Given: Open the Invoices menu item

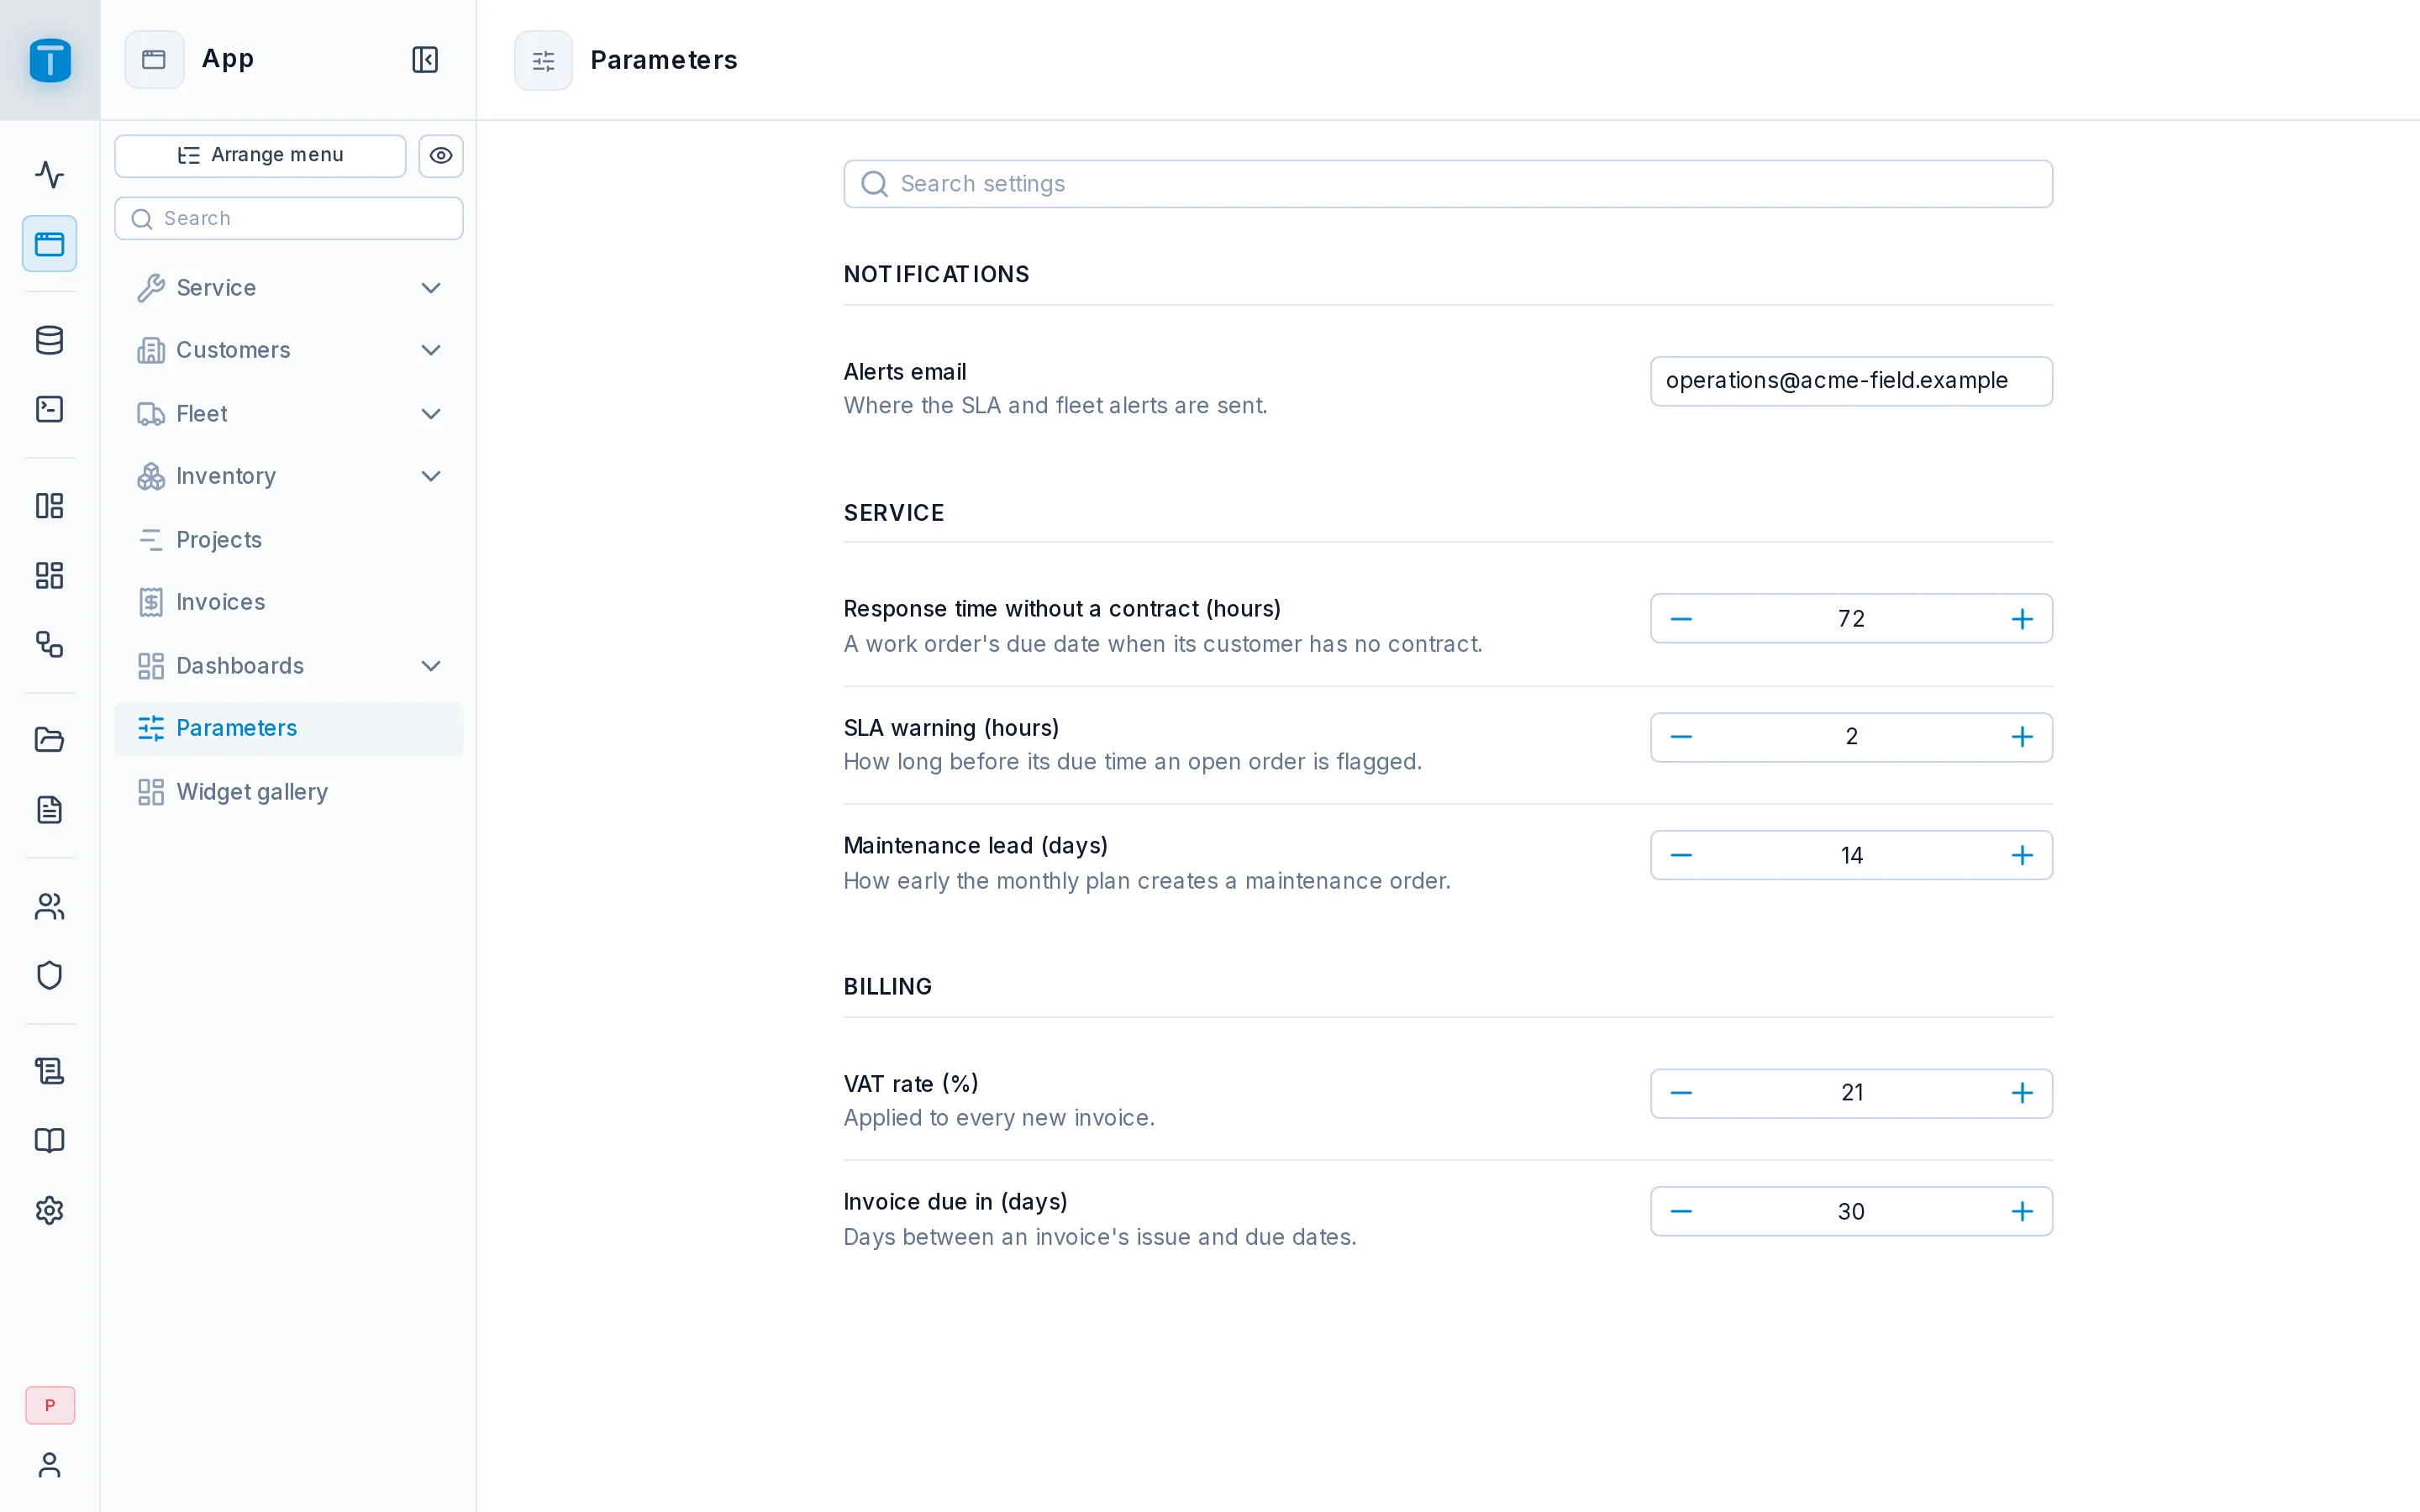Looking at the screenshot, I should pos(289,602).
